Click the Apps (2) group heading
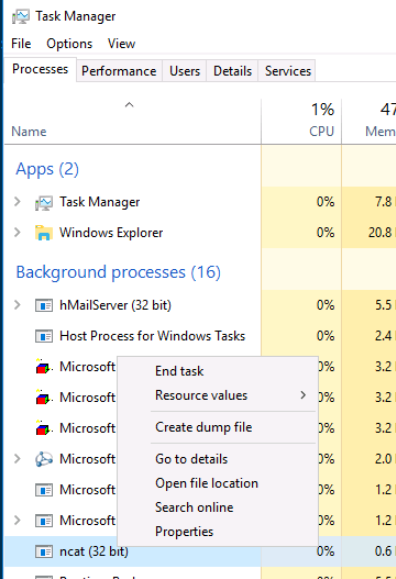 coord(47,169)
